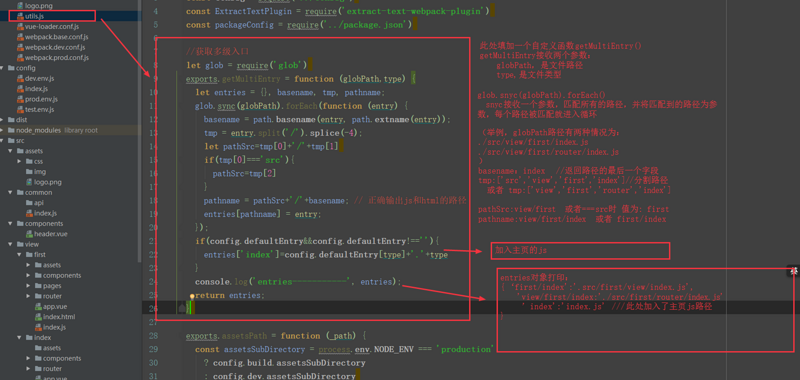Viewport: 800px width, 380px height.
Task: Expand arrow of router folder below pages
Action: pyautogui.click(x=29, y=296)
